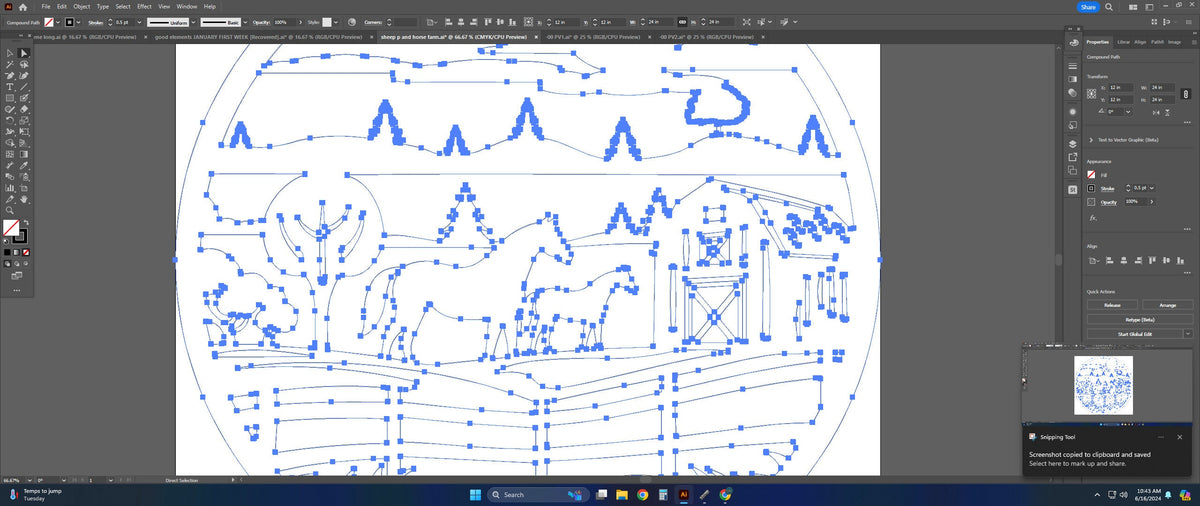The image size is (1200, 506).
Task: Click the Recolor Artwork wheel icon in control bar
Action: tap(351, 22)
